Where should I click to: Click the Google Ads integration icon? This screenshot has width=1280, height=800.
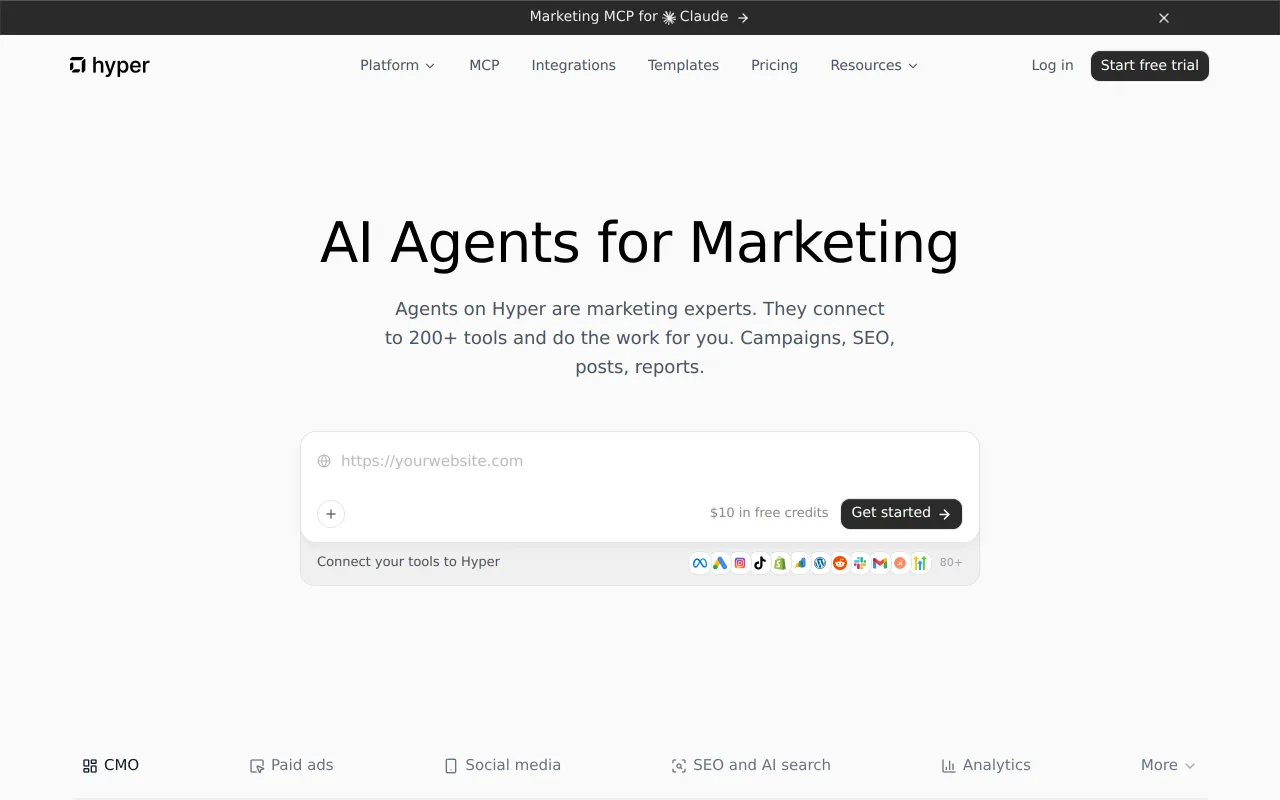tap(720, 563)
